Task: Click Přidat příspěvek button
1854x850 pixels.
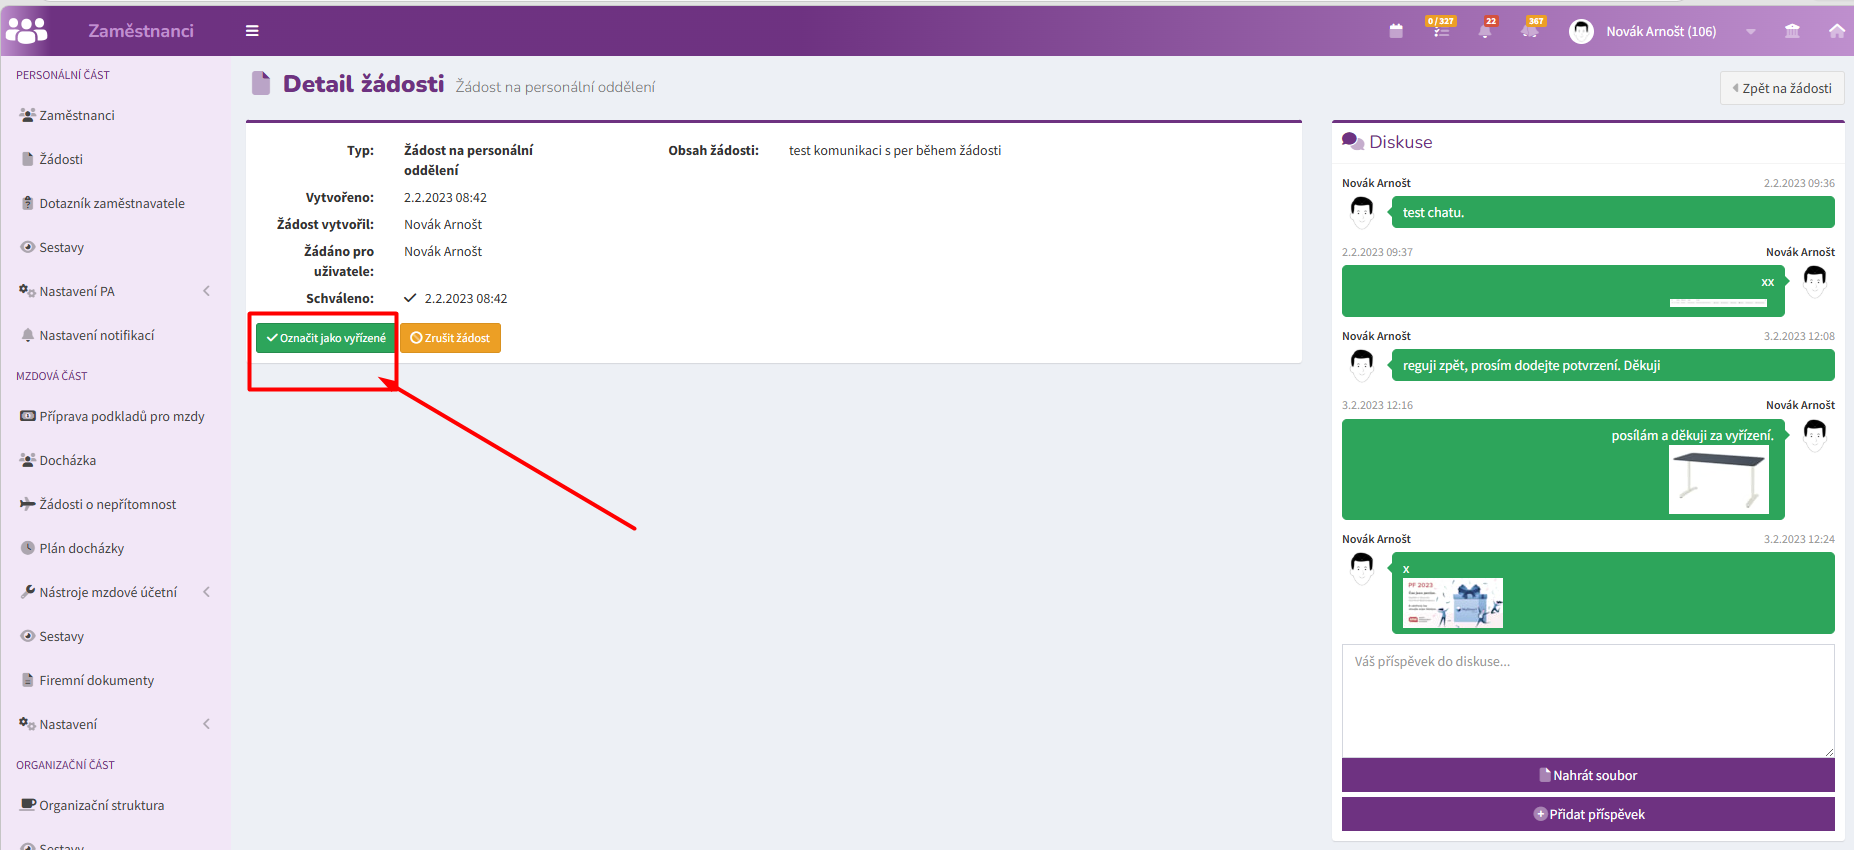Action: tap(1588, 814)
